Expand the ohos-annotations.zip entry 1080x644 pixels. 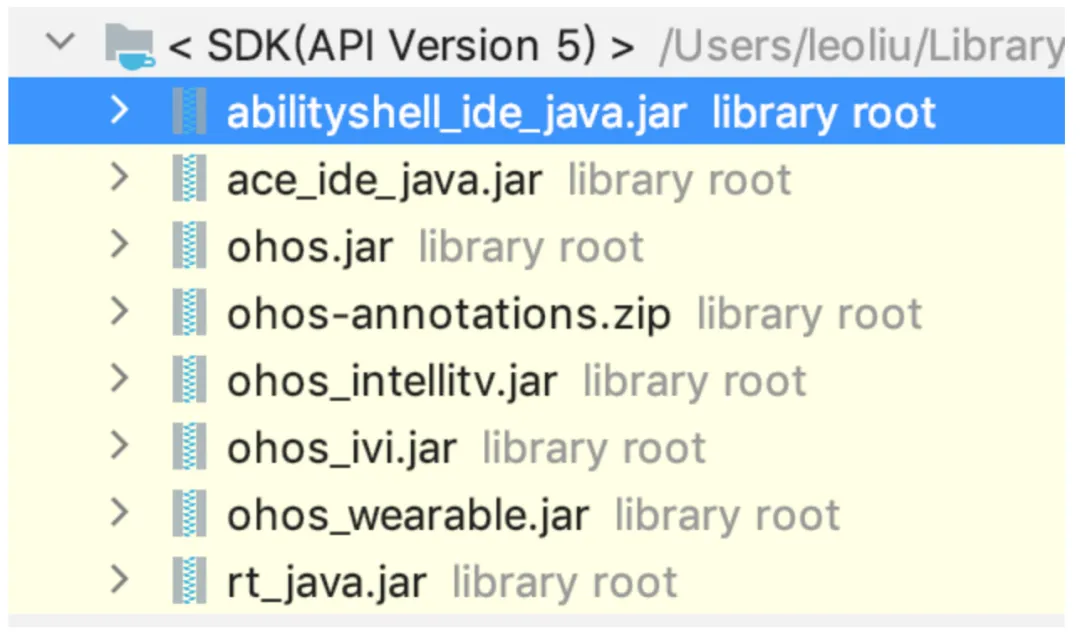pyautogui.click(x=119, y=313)
